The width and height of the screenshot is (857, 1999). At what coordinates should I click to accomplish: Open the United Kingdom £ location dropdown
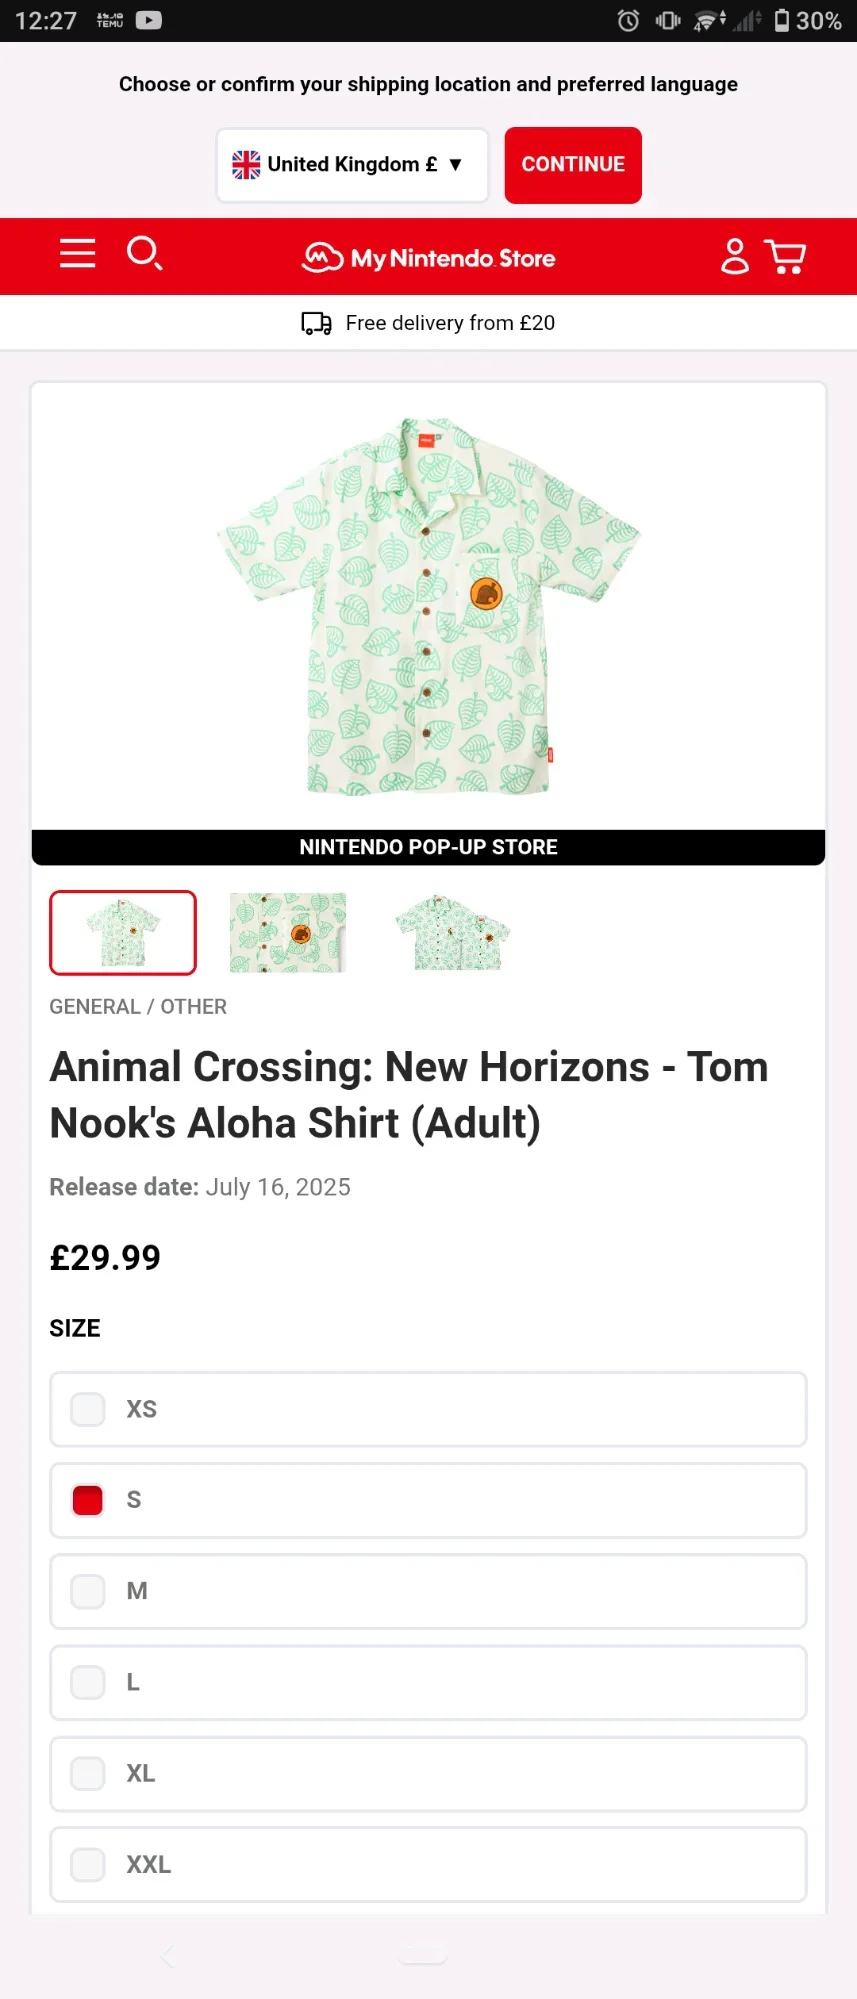pyautogui.click(x=352, y=165)
